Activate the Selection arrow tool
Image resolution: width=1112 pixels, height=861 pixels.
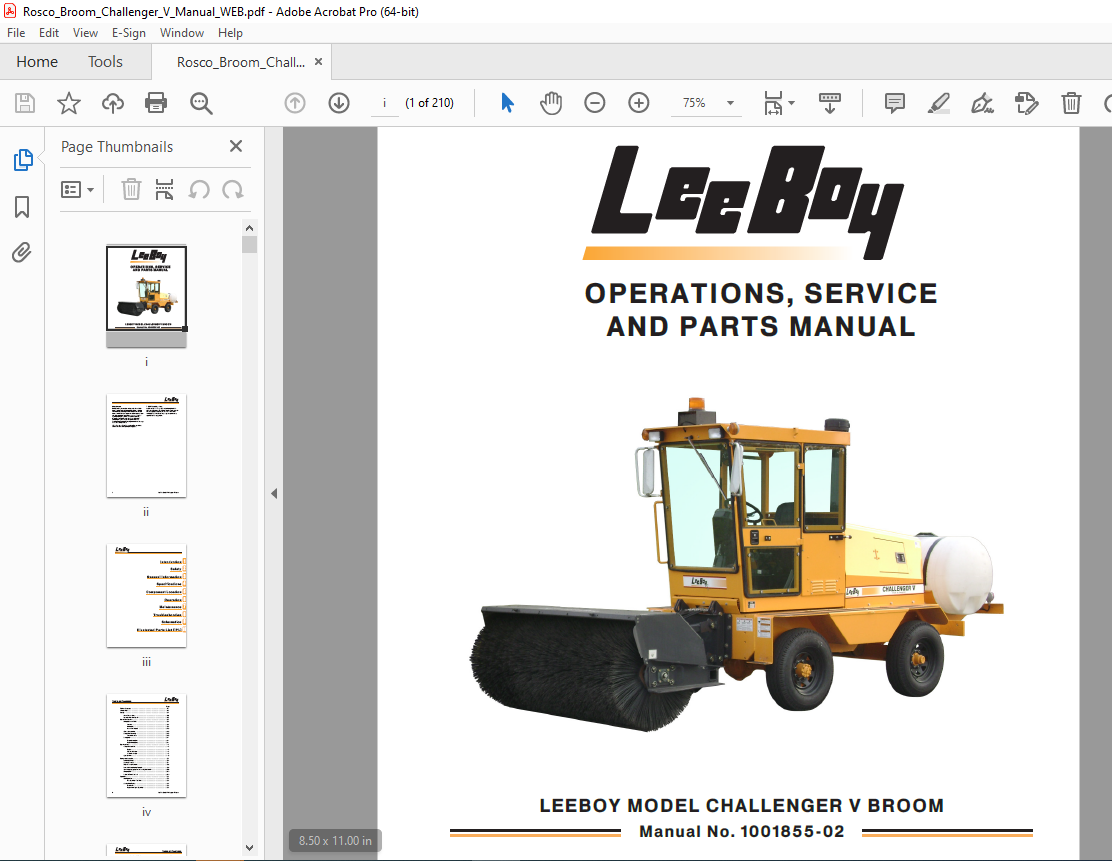(507, 103)
